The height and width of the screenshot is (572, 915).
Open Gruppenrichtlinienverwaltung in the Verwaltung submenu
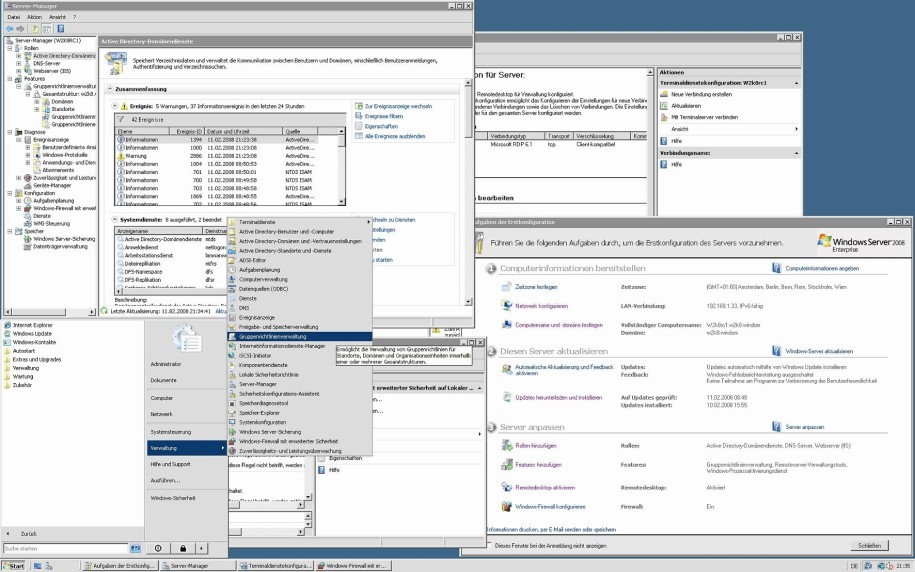tap(273, 337)
